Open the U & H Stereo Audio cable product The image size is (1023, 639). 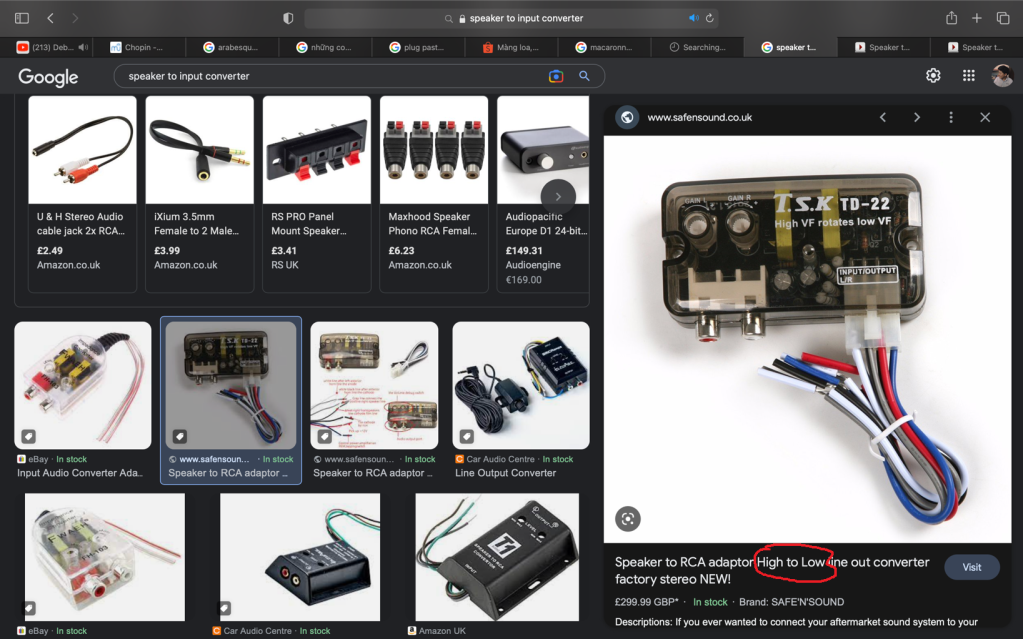click(x=82, y=193)
